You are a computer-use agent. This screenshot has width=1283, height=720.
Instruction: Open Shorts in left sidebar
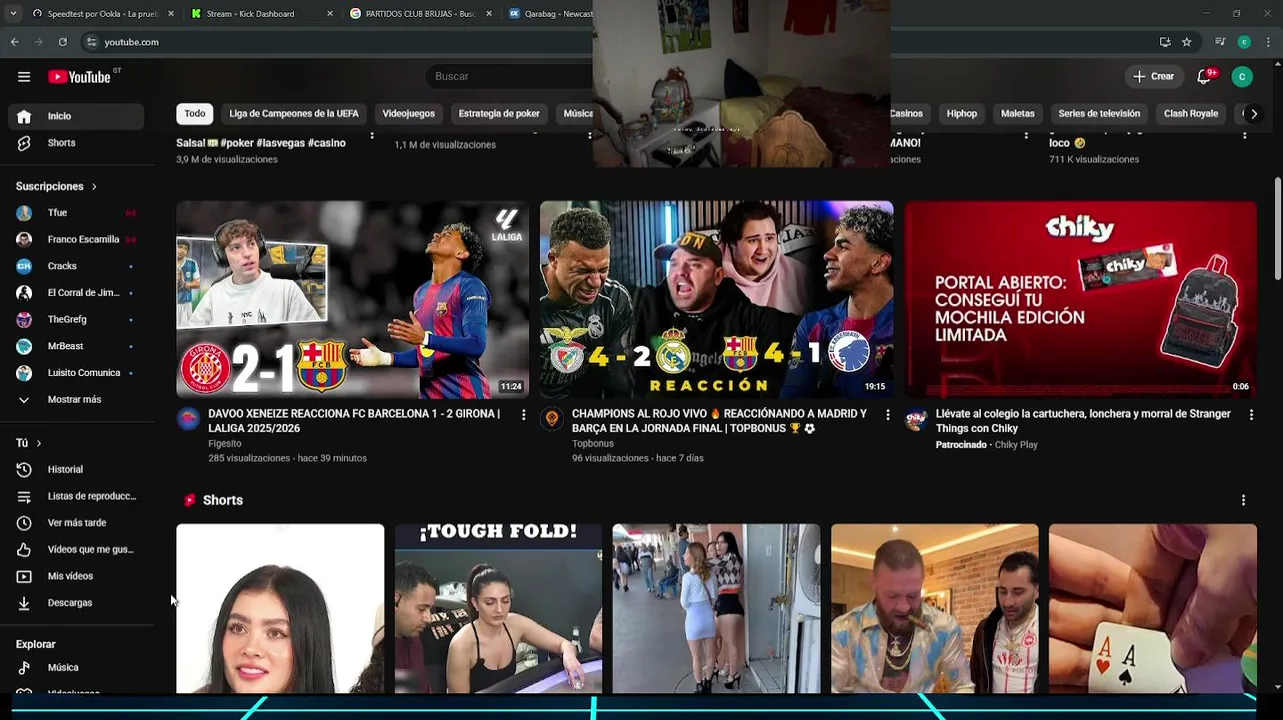pyautogui.click(x=76, y=143)
